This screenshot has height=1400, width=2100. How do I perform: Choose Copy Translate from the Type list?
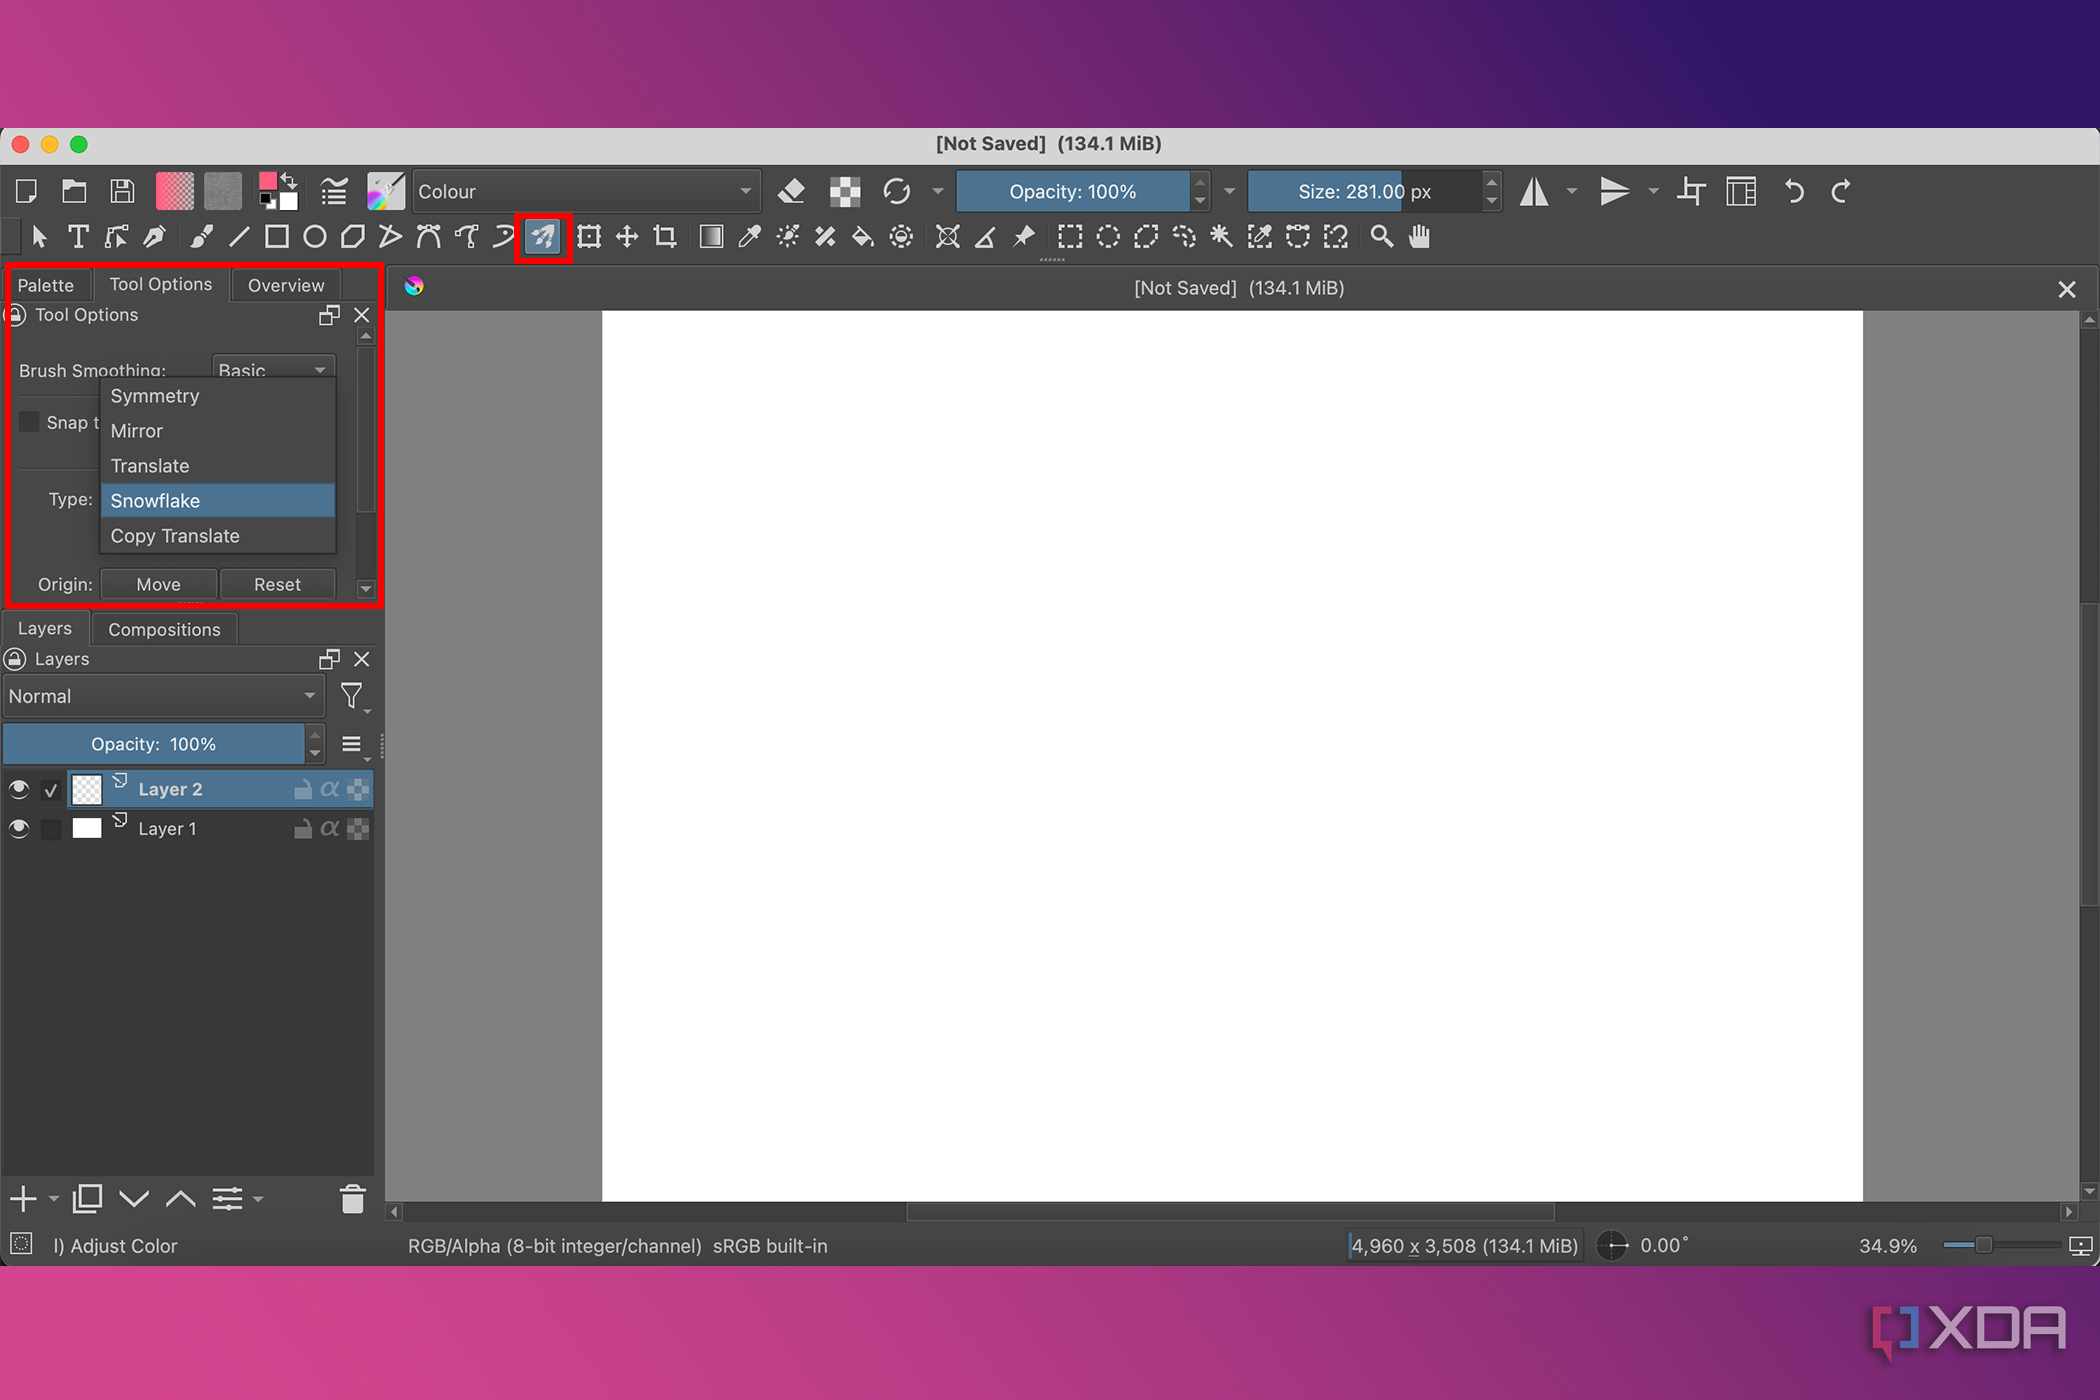tap(218, 536)
